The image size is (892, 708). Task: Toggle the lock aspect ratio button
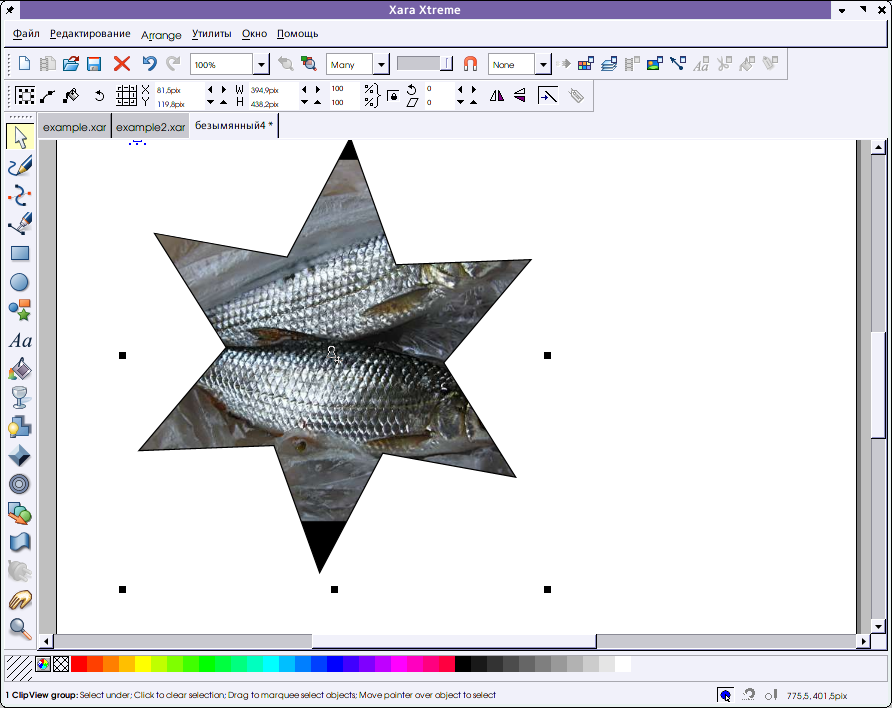(x=392, y=96)
